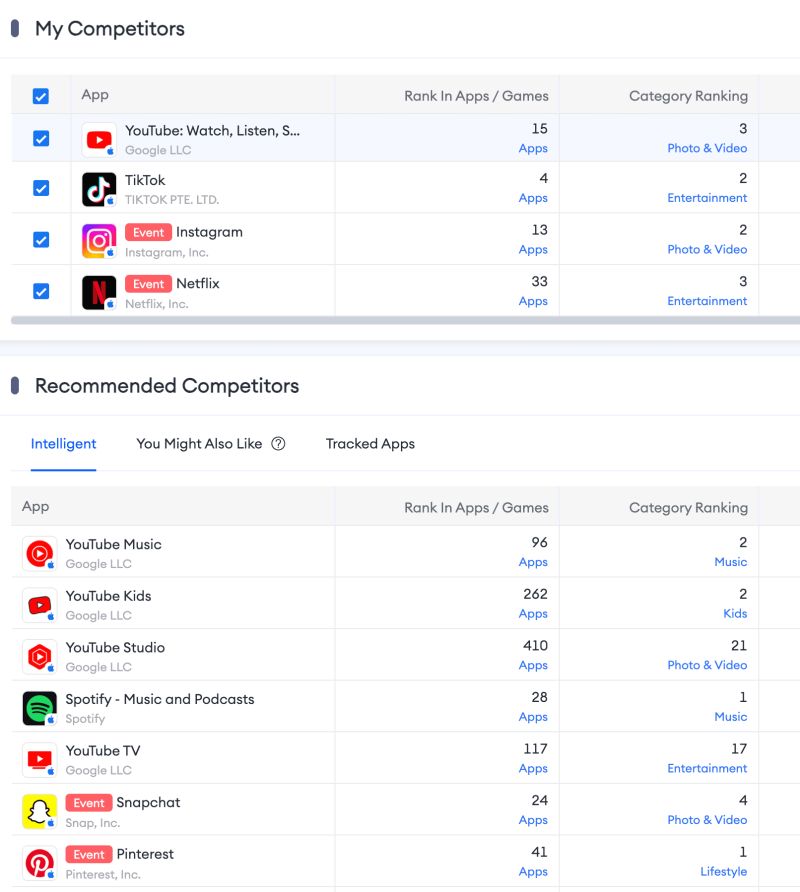Click the Snapchat app icon
The image size is (800, 892).
[x=38, y=810]
